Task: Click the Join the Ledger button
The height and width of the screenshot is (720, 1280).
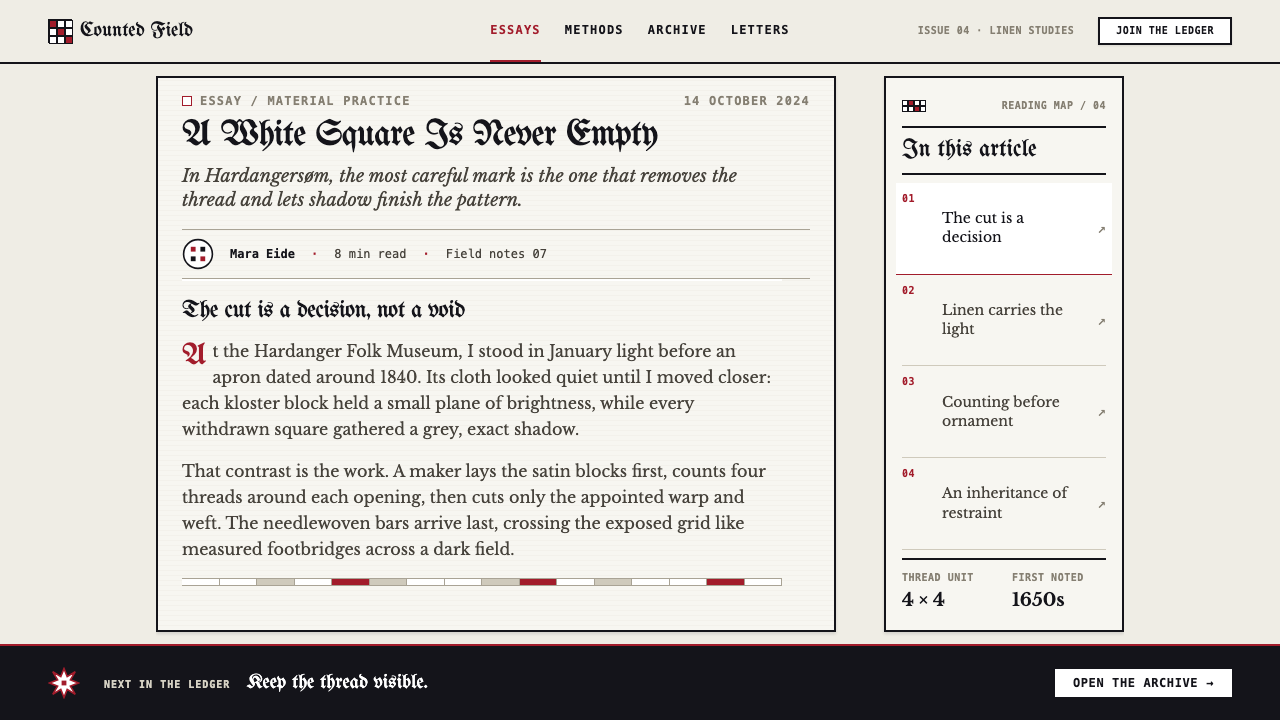Action: [1165, 31]
